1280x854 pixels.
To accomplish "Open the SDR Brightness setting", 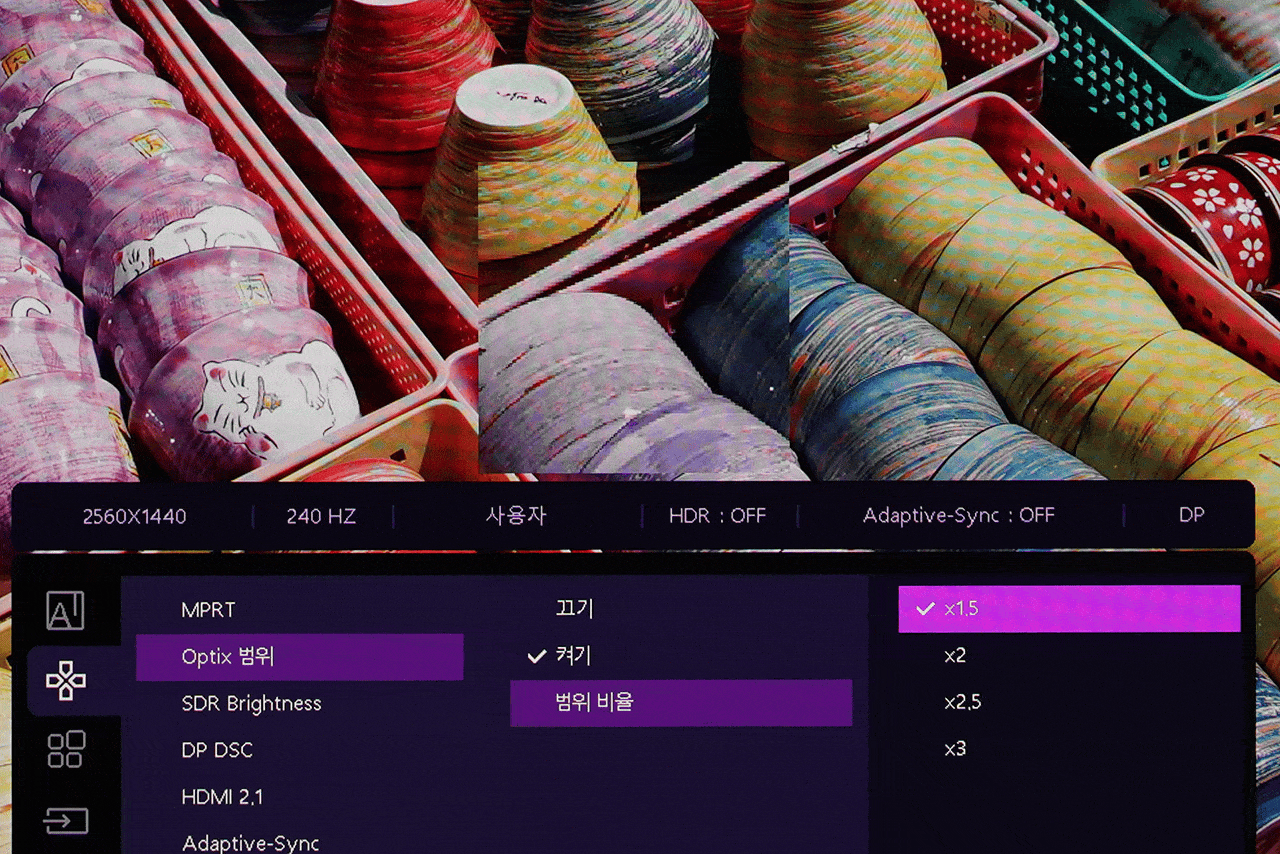I will tap(251, 704).
